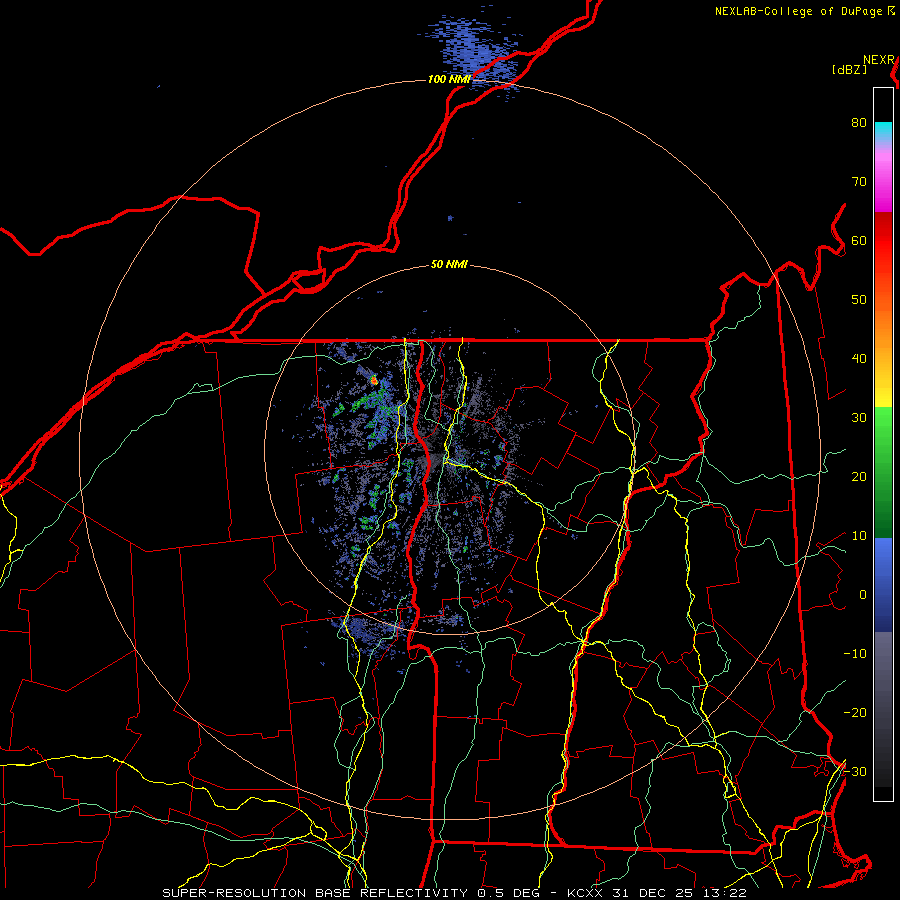The image size is (900, 900).
Task: Click the dBZ legend unit label
Action: 849,70
